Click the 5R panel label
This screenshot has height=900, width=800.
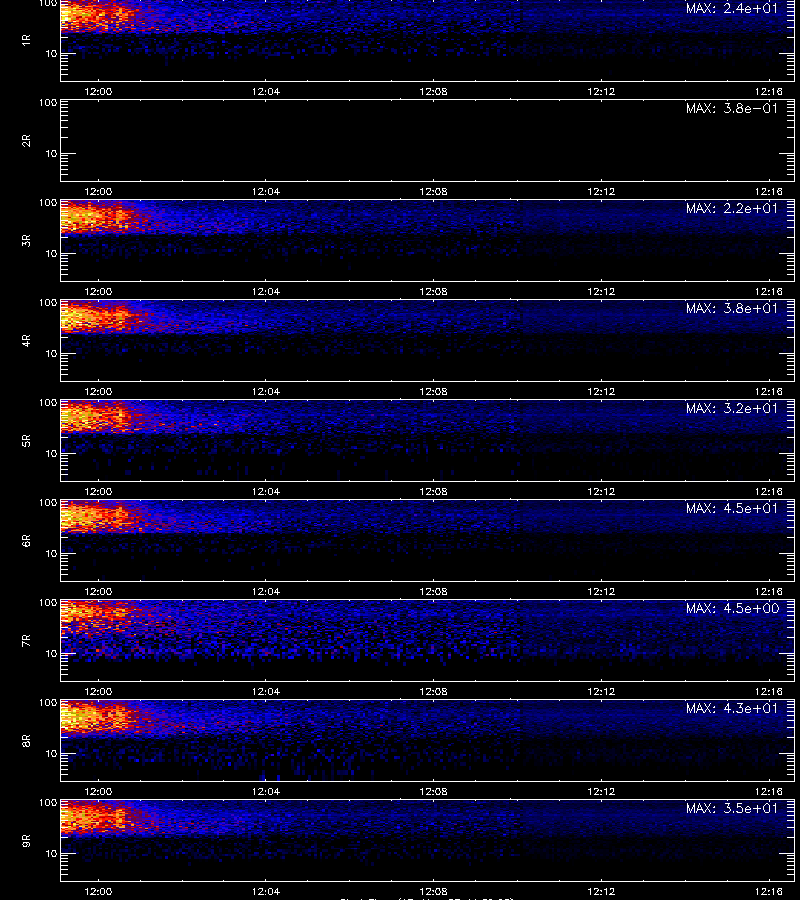(x=26, y=441)
